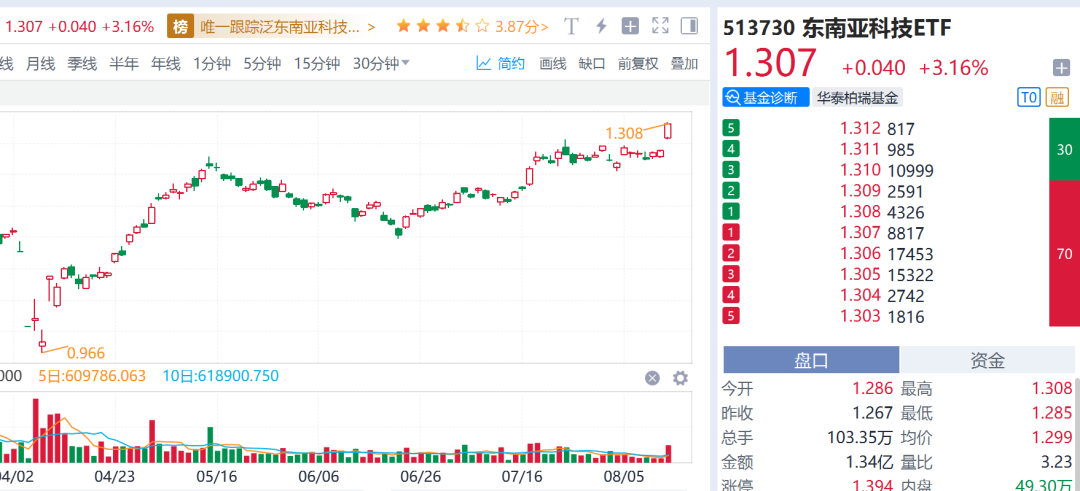Screen dimensions: 1080x491
Task: Click the 量比 3.23 value
Action: coord(1057,461)
